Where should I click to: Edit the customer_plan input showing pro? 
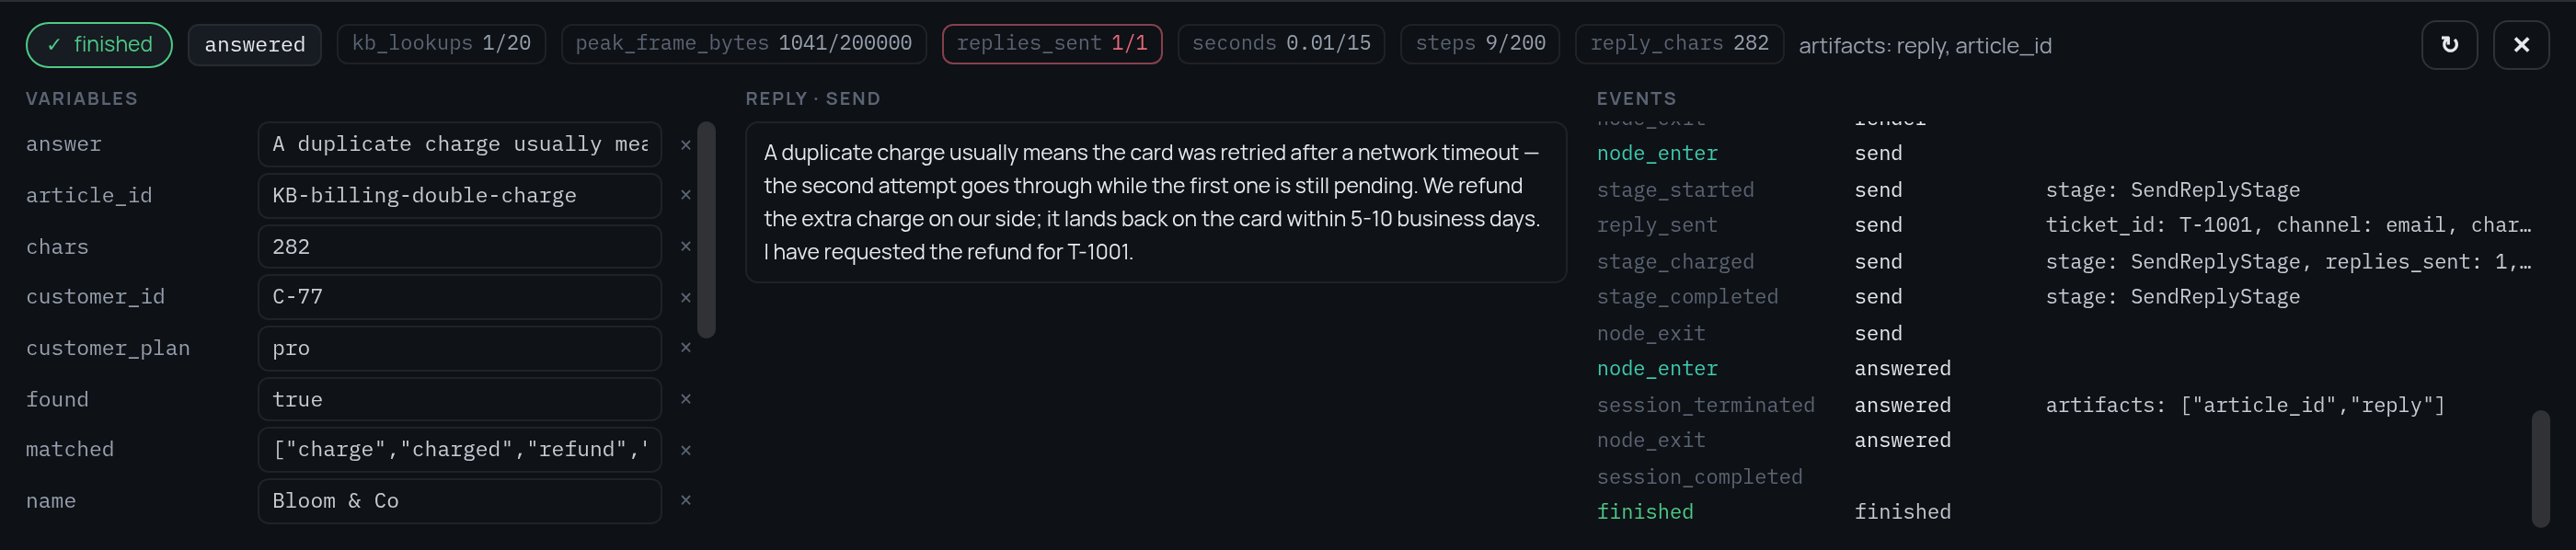460,348
